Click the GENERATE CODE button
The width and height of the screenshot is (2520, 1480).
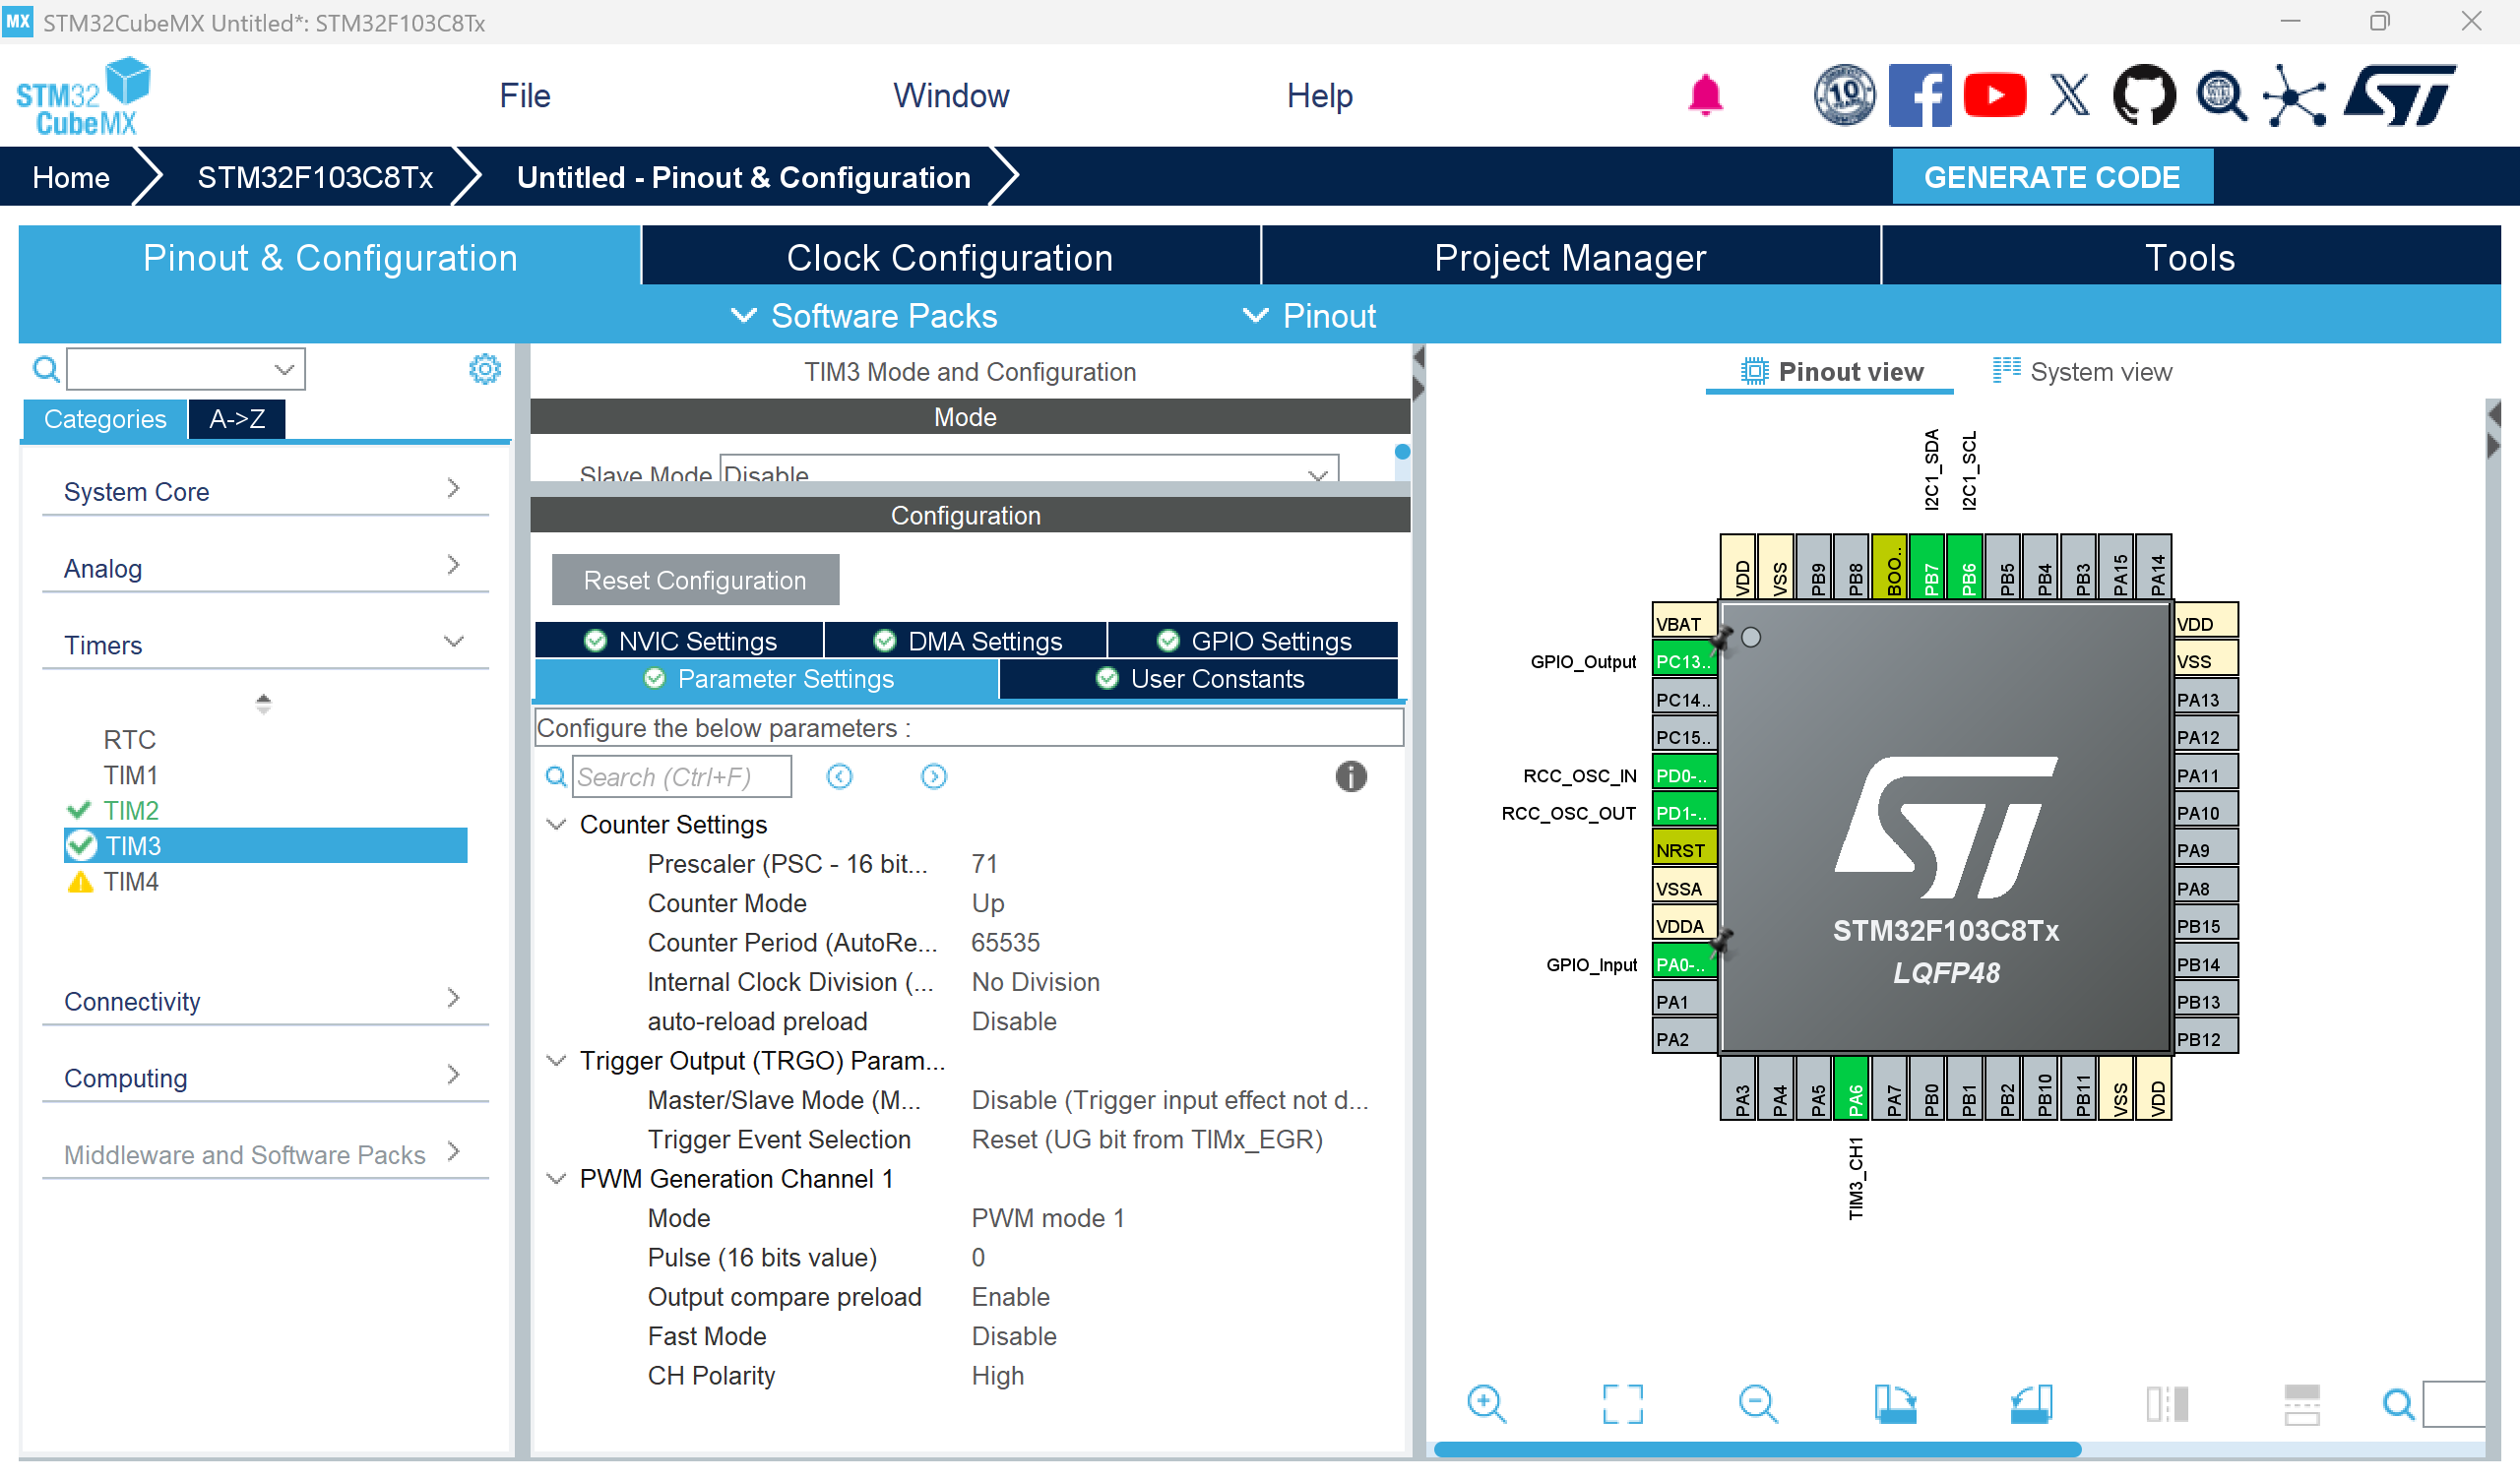[x=2052, y=177]
